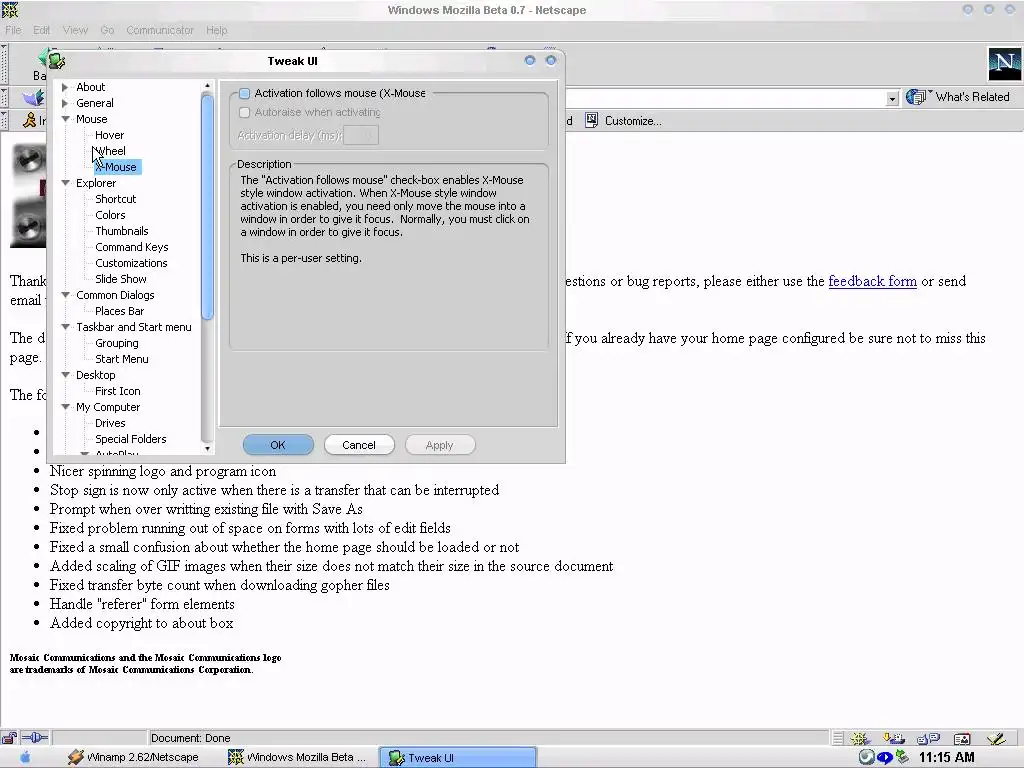Open the Help menu in Netscape
Image resolution: width=1024 pixels, height=768 pixels.
pyautogui.click(x=217, y=30)
